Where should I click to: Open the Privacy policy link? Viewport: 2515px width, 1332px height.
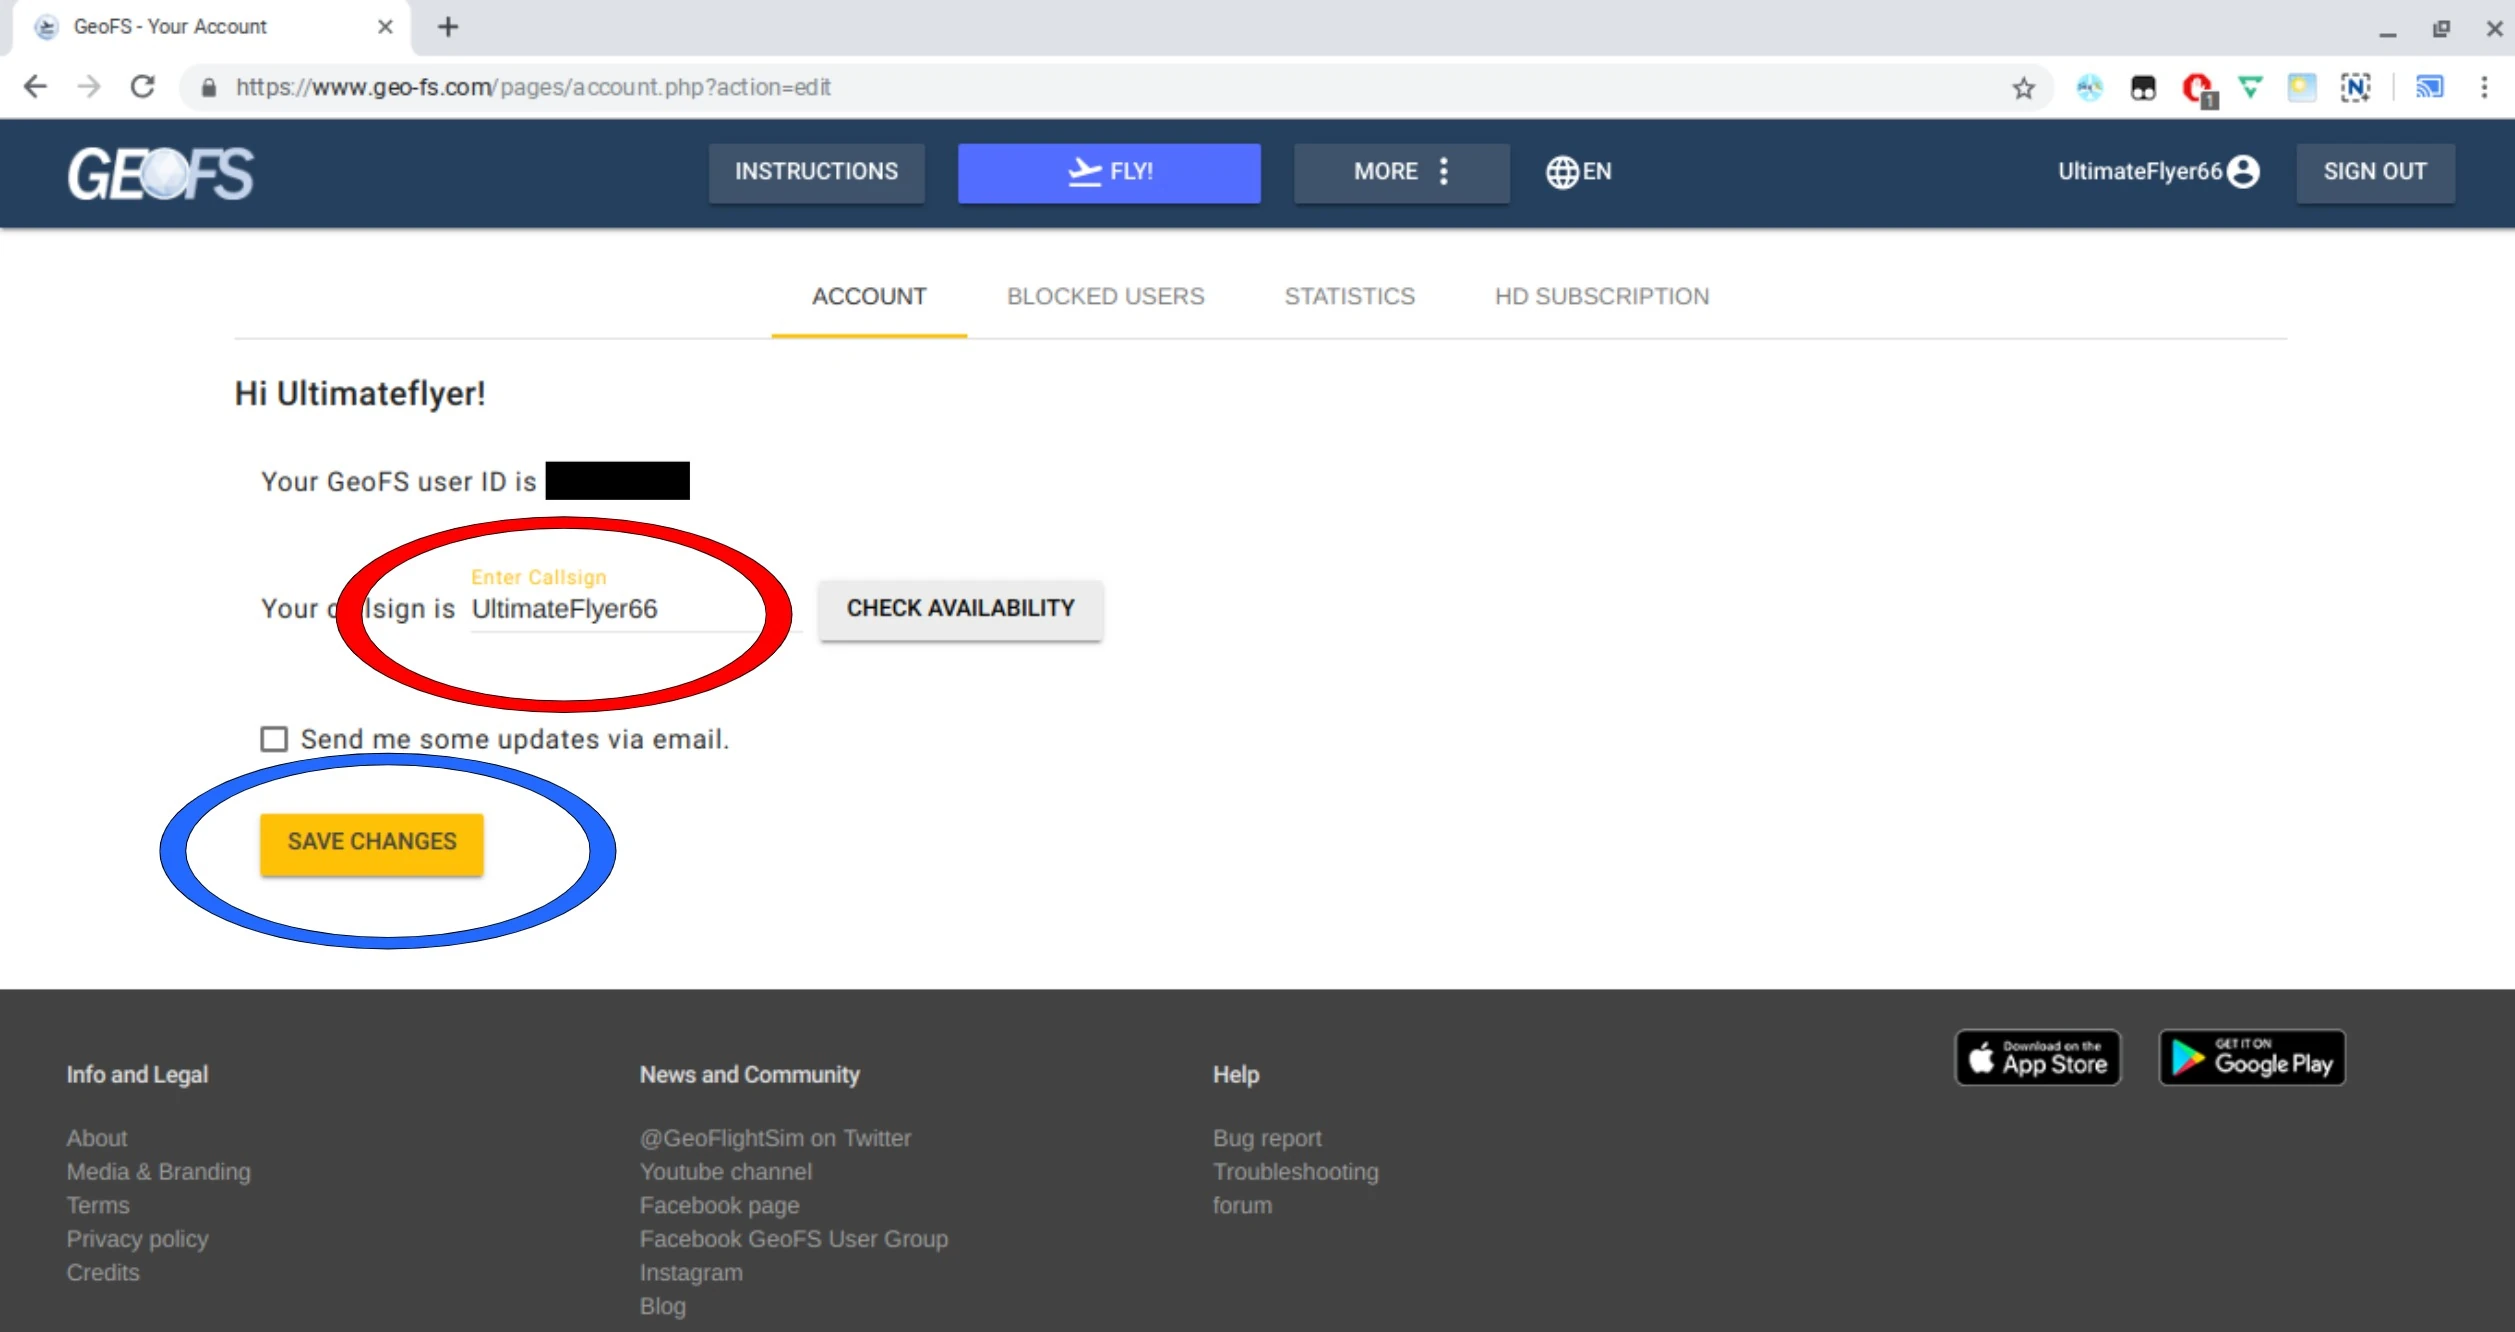(137, 1239)
